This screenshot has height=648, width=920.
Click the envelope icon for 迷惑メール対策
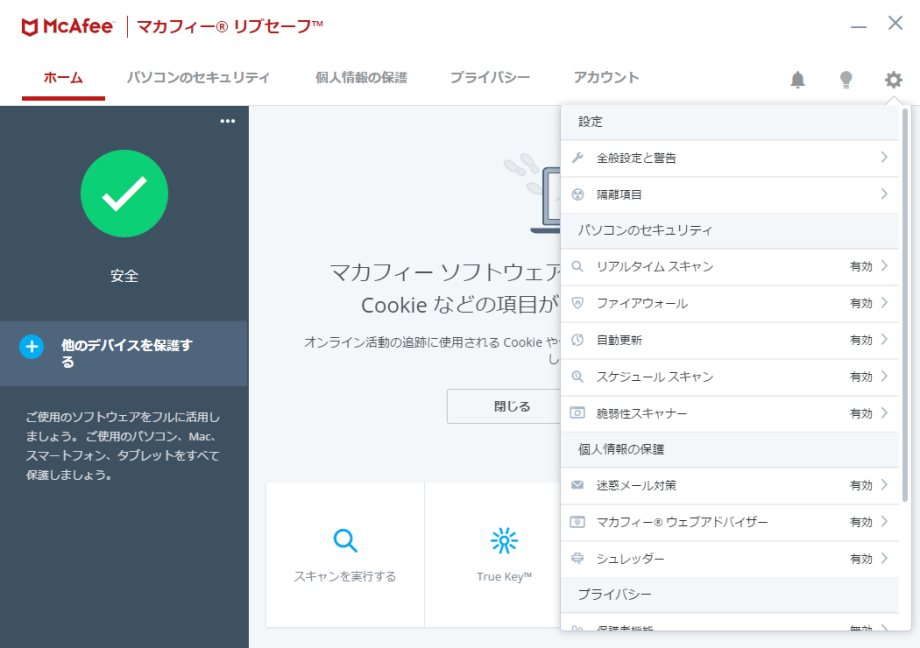pos(578,485)
